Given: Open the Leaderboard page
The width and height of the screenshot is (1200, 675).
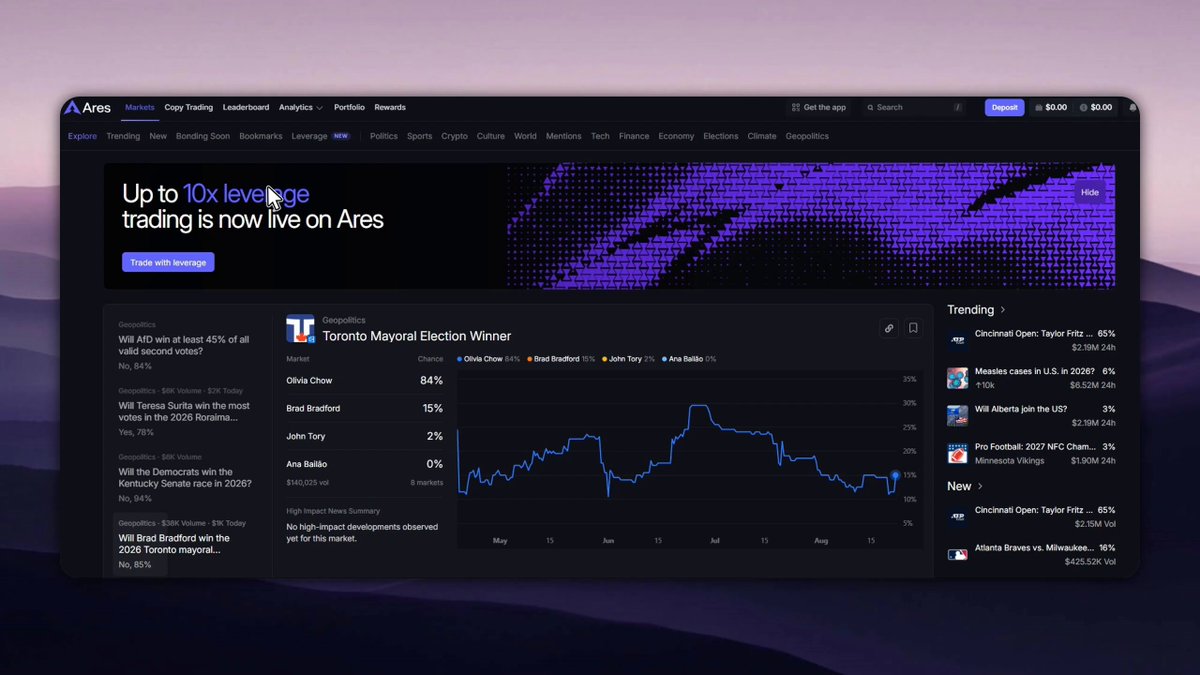Looking at the screenshot, I should click(x=246, y=108).
